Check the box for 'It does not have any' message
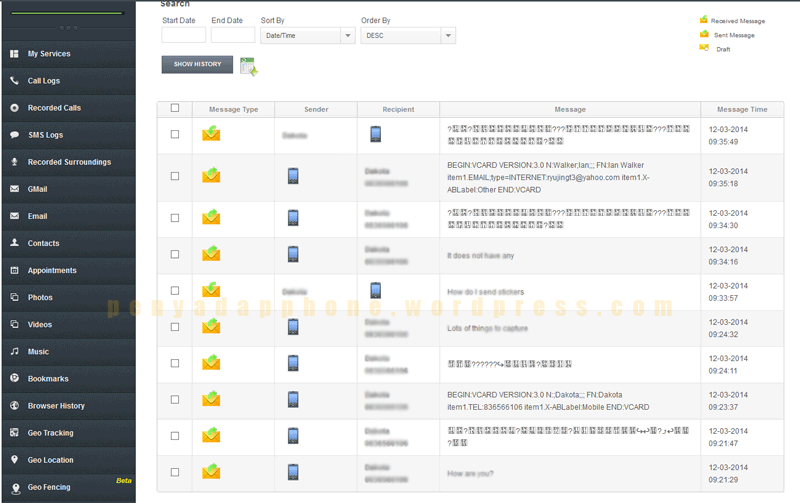The image size is (800, 503). pyautogui.click(x=175, y=254)
